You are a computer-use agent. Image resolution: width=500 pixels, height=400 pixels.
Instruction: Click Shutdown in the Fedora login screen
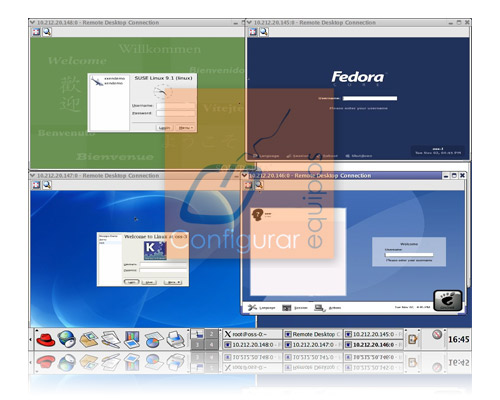click(x=359, y=156)
